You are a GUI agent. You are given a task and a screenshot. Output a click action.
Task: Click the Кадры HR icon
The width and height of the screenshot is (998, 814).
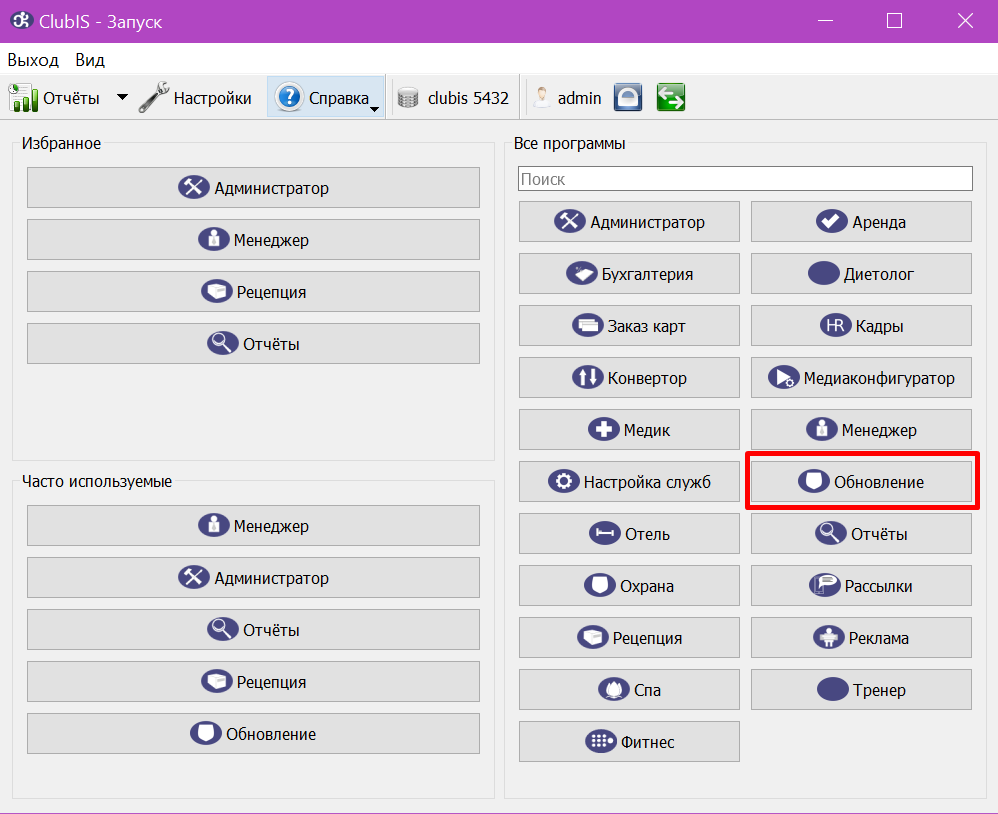click(835, 325)
